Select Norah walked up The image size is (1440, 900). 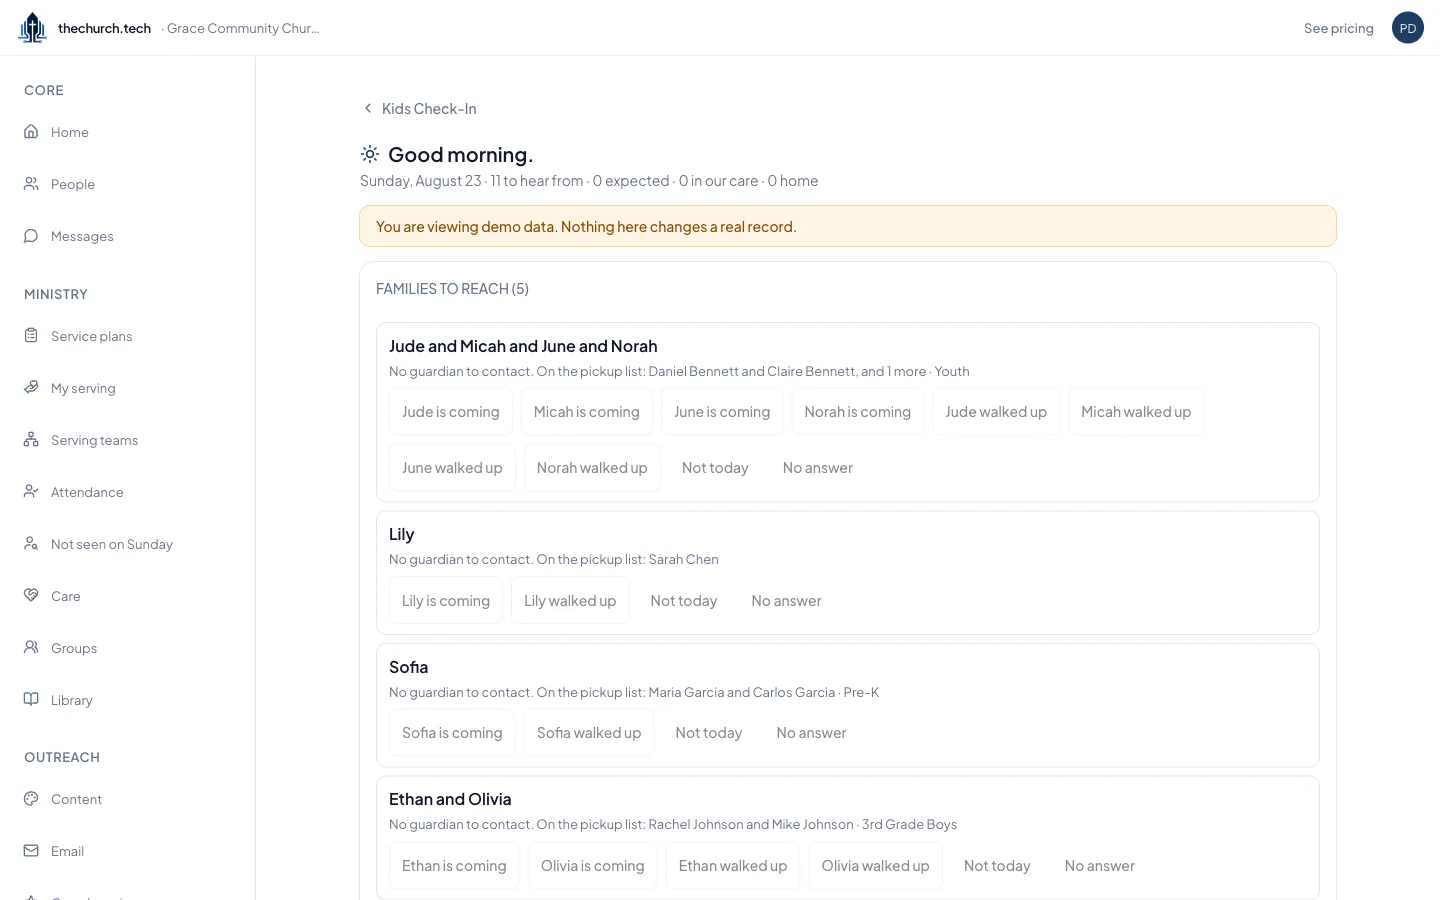click(x=592, y=468)
